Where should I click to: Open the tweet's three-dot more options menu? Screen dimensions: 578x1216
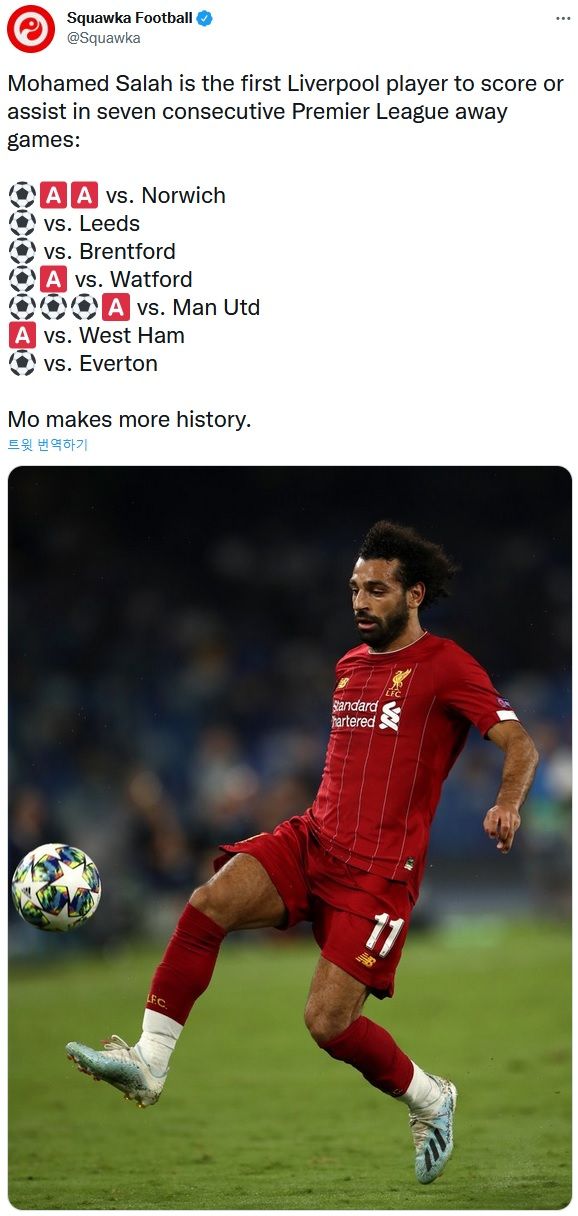coord(564,19)
